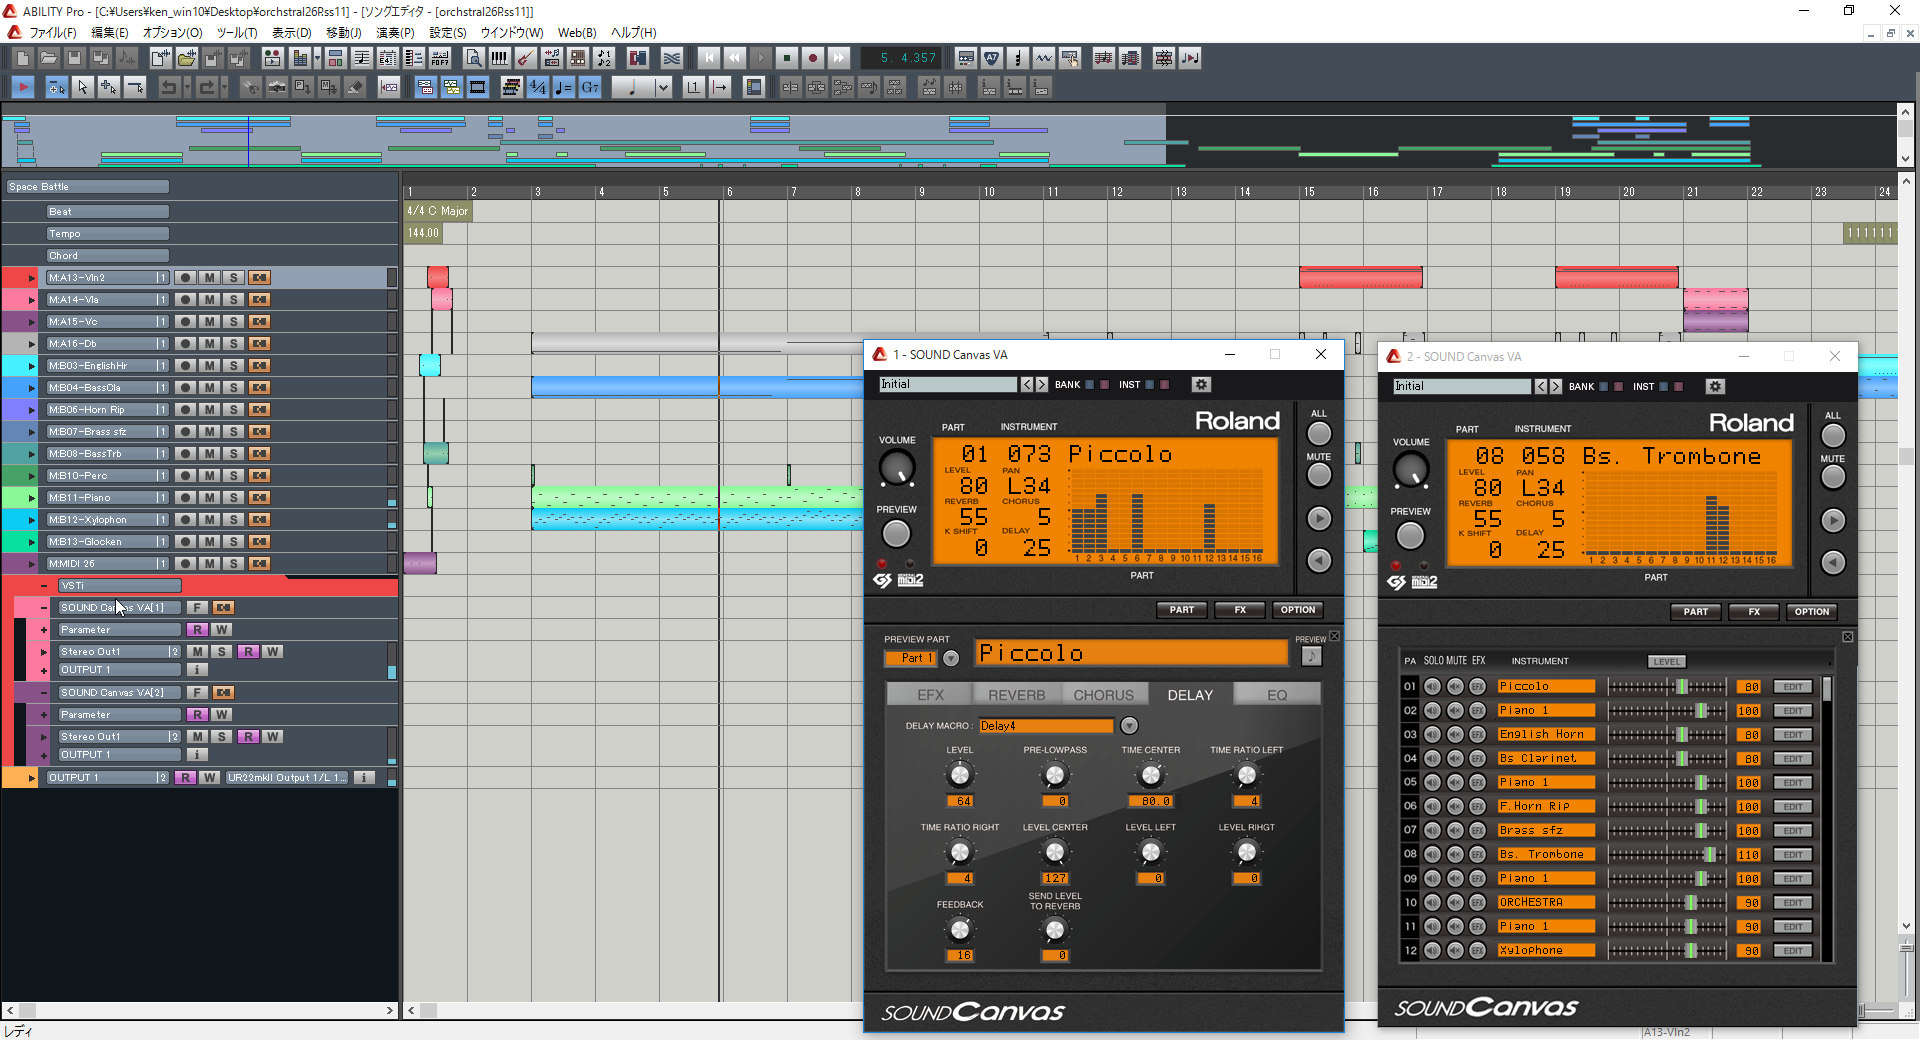Click the Undo arrow icon

click(168, 88)
